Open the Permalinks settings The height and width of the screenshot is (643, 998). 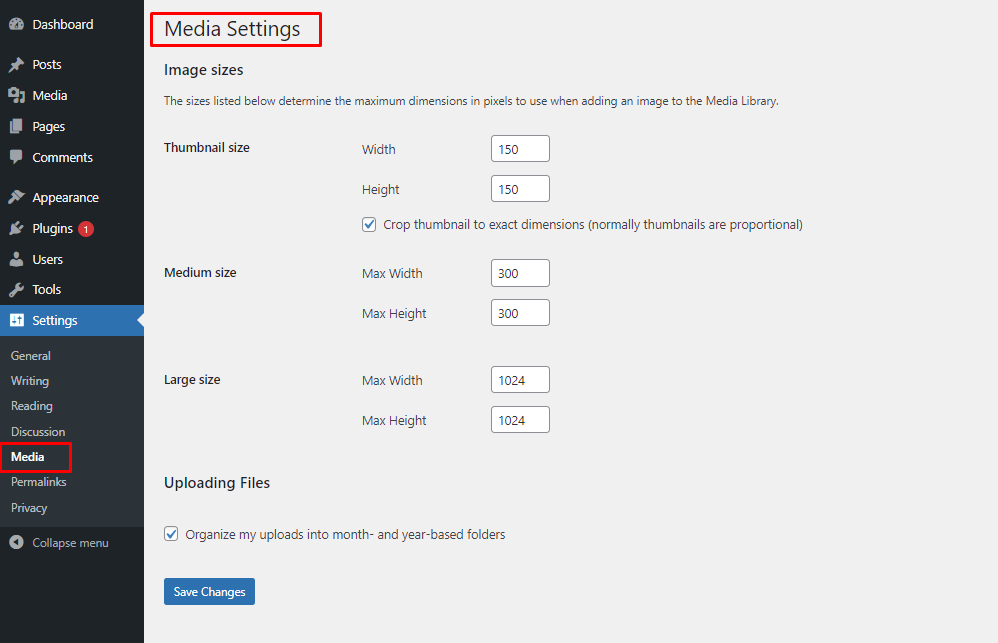click(x=38, y=481)
